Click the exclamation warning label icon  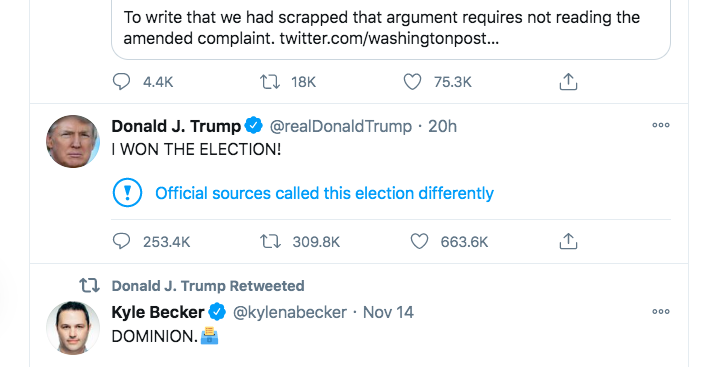pos(127,192)
